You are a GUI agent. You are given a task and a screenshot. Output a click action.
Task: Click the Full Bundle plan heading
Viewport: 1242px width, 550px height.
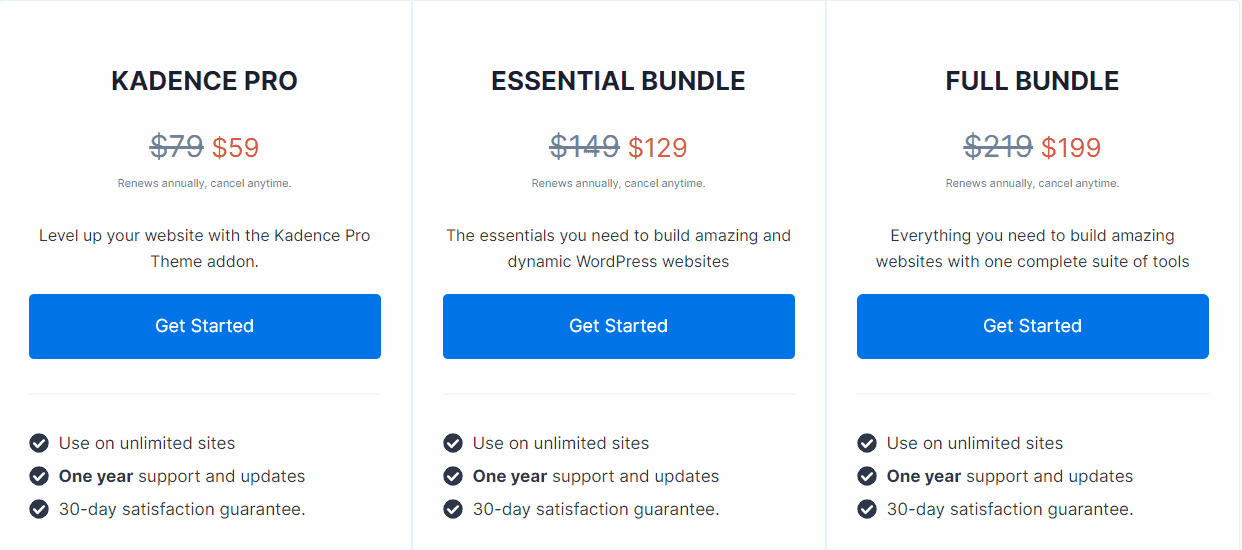tap(1032, 81)
